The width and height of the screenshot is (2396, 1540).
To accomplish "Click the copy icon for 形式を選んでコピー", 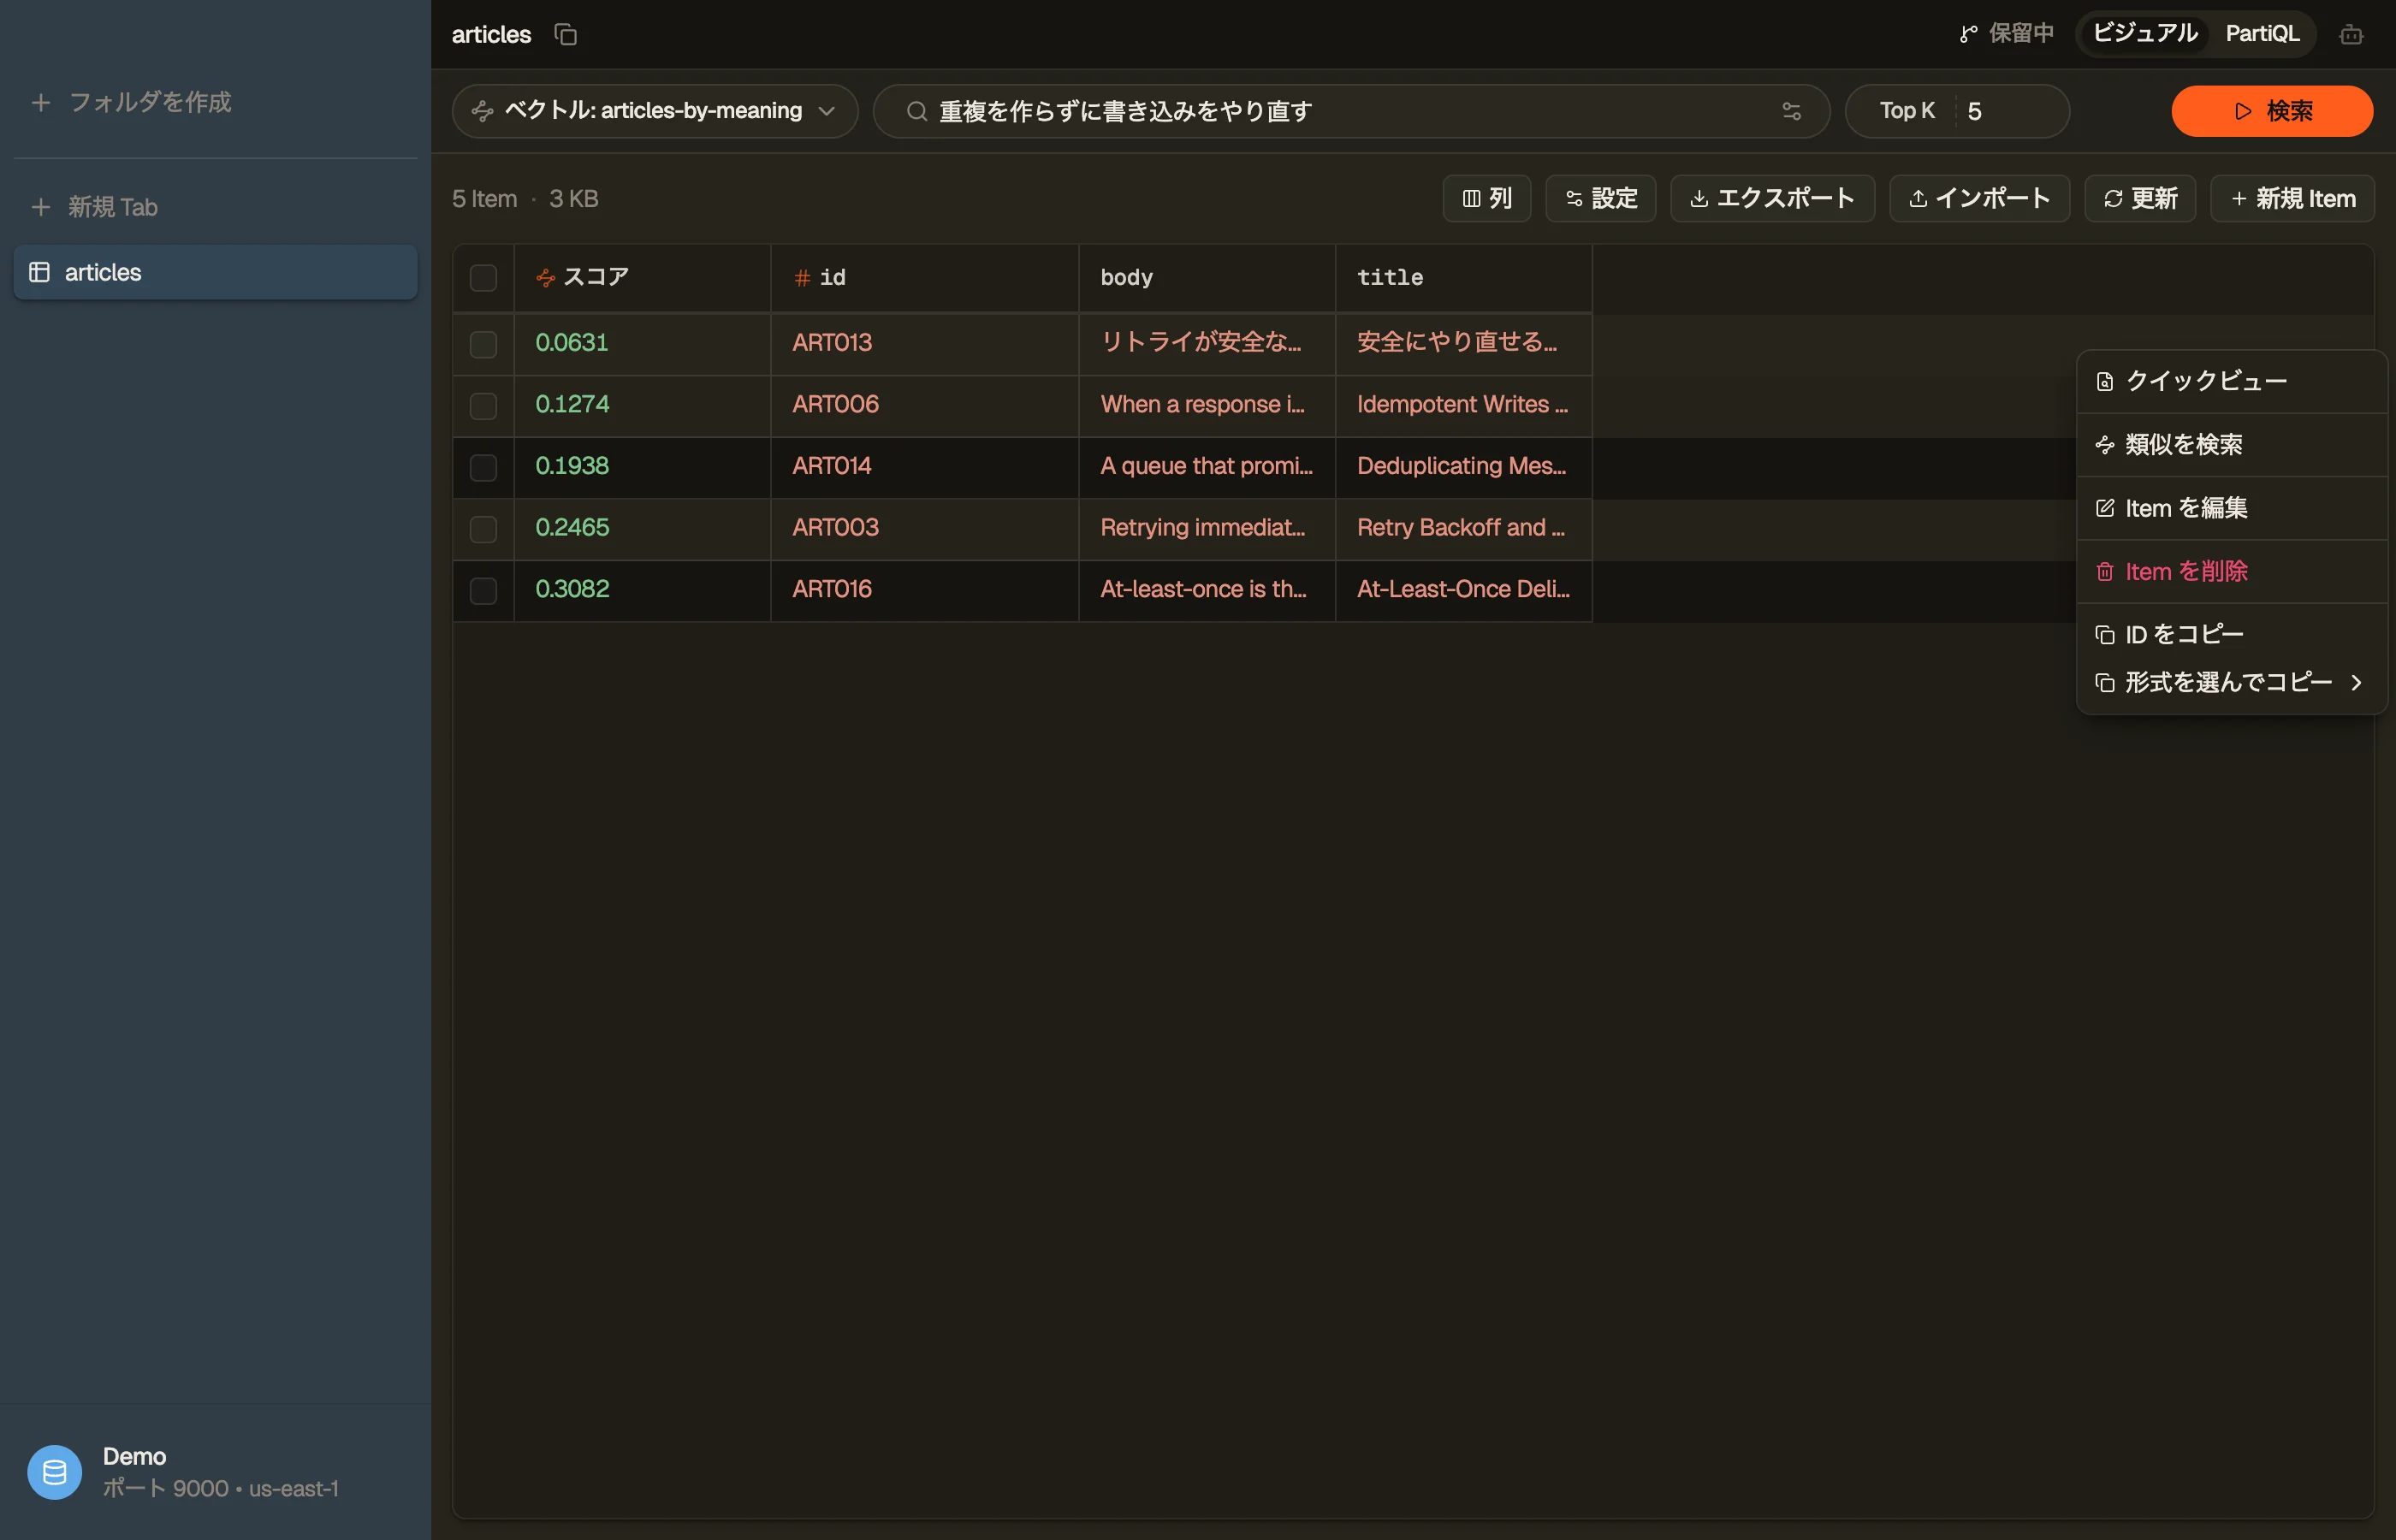I will pyautogui.click(x=2104, y=683).
